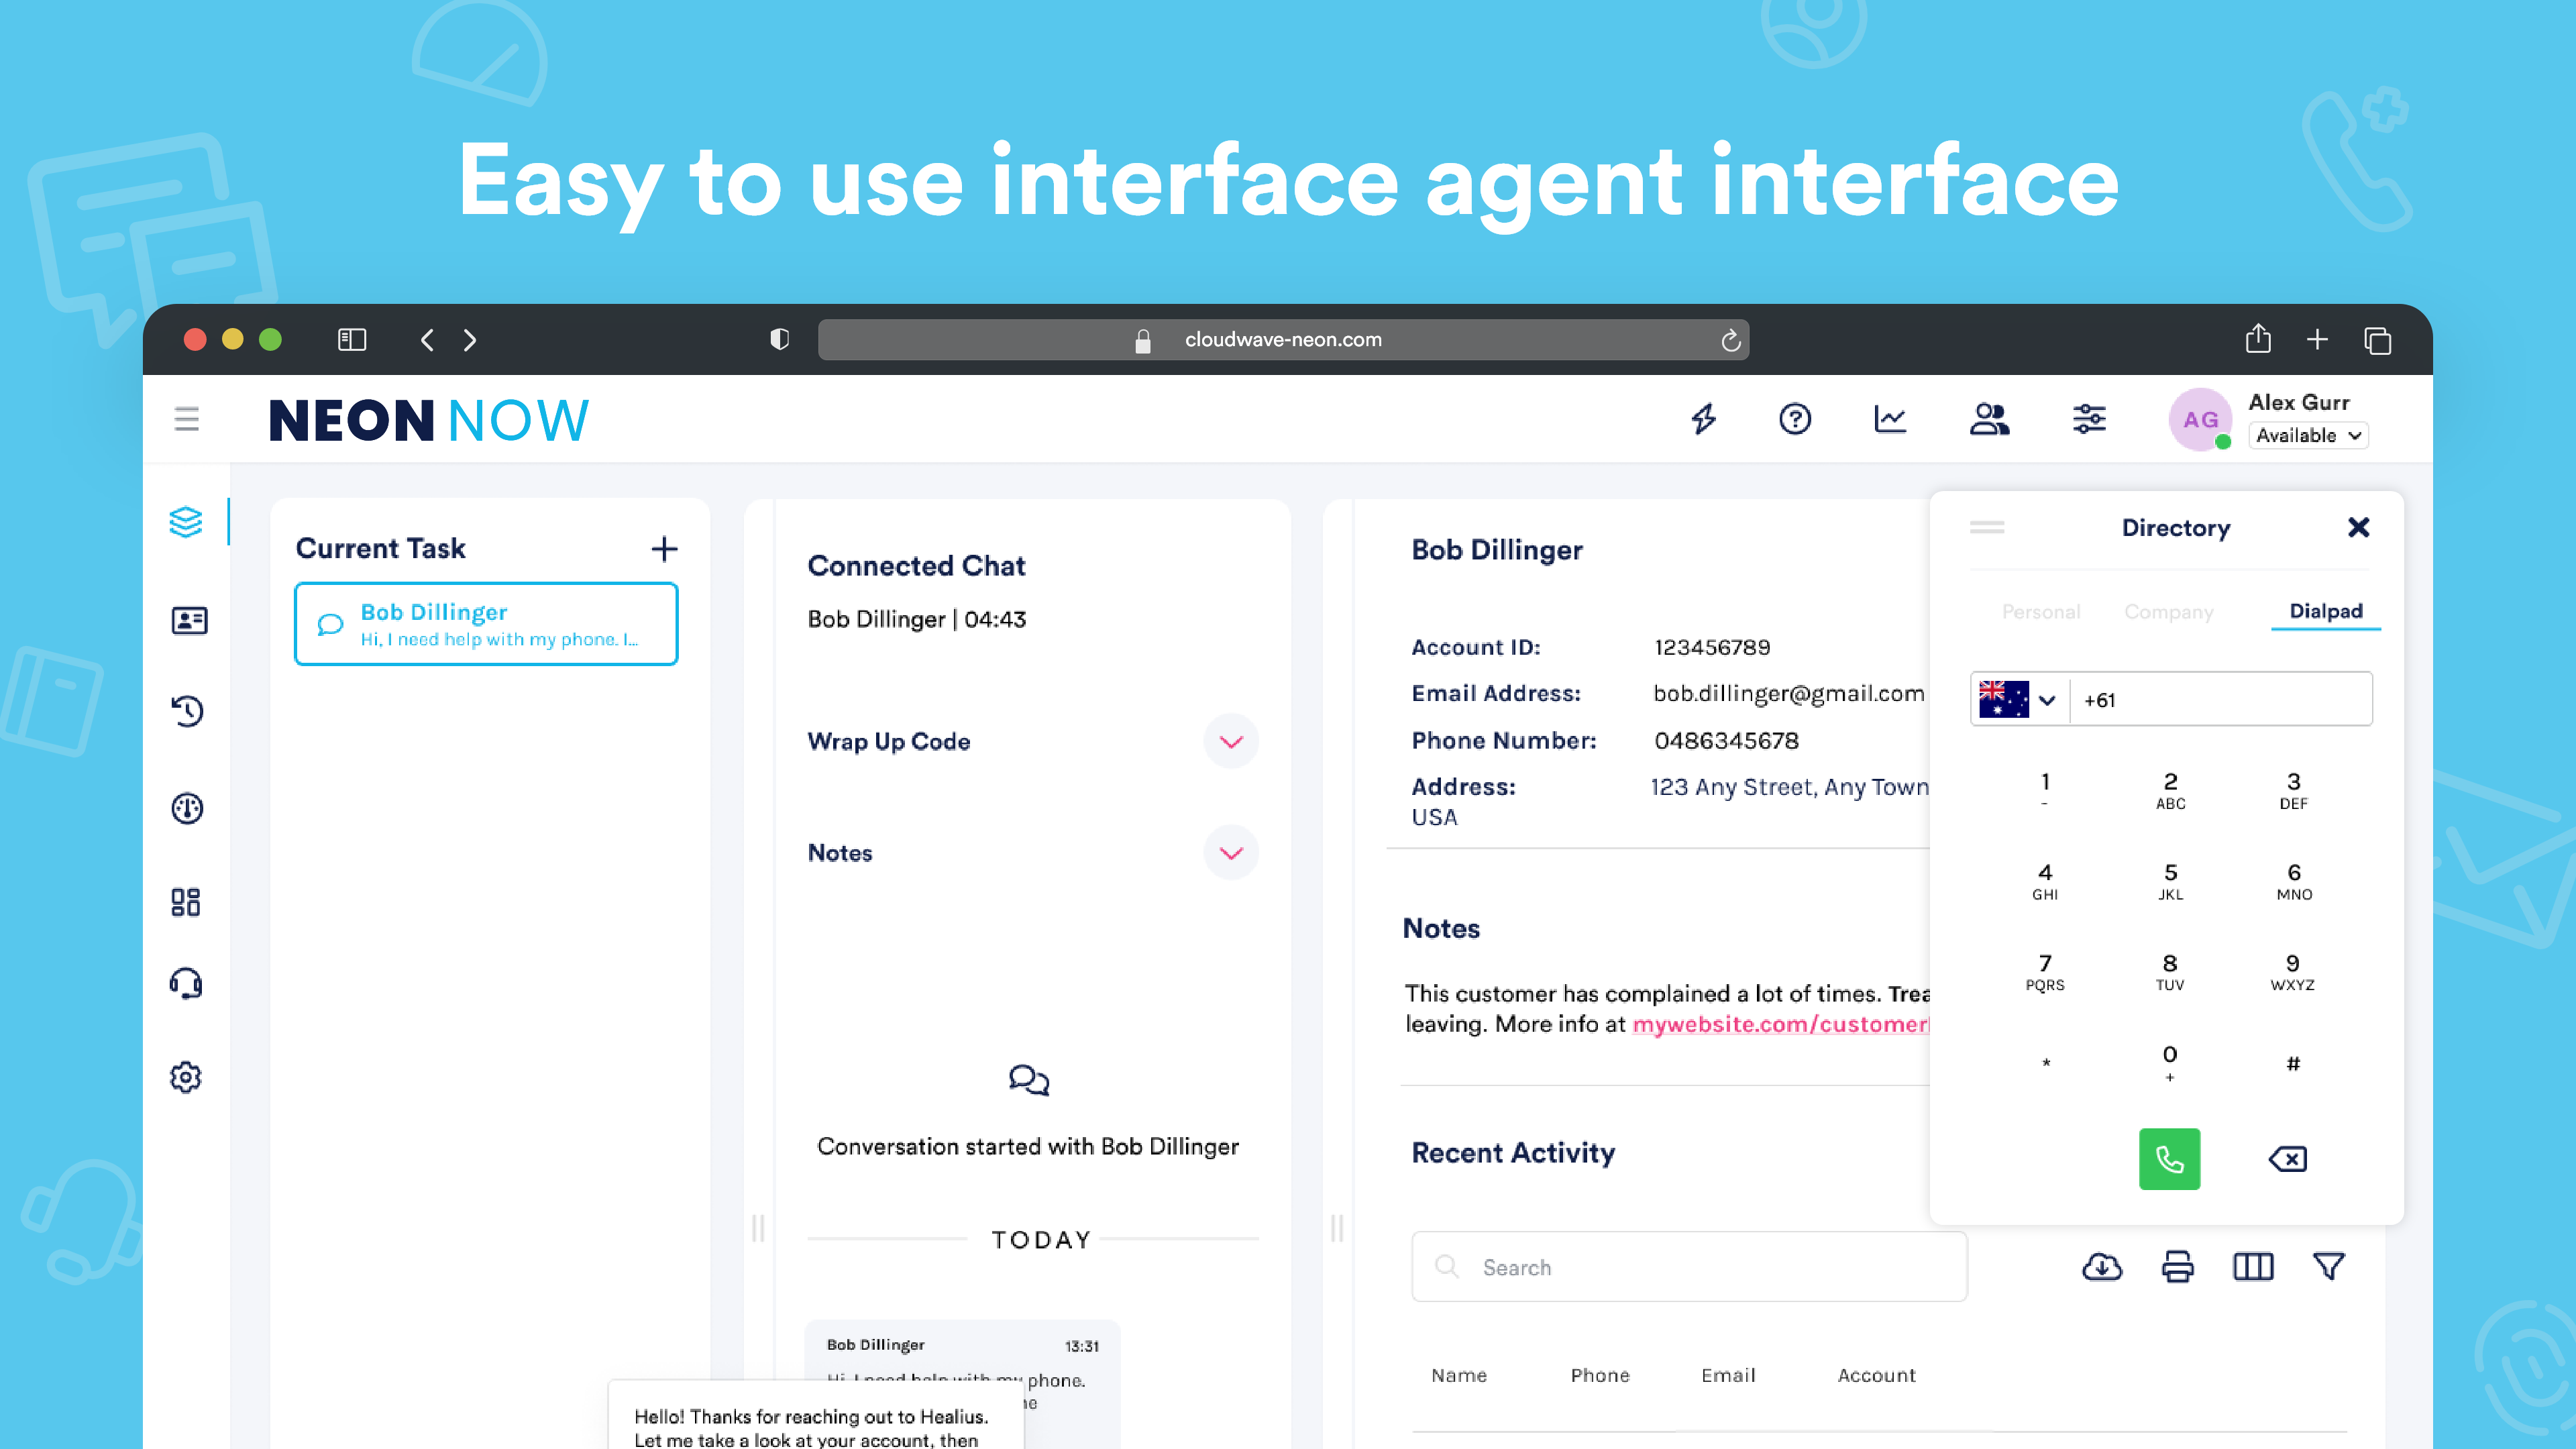Viewport: 2576px width, 1449px height.
Task: Select the dashboard gauge icon in the sidebar
Action: click(186, 808)
